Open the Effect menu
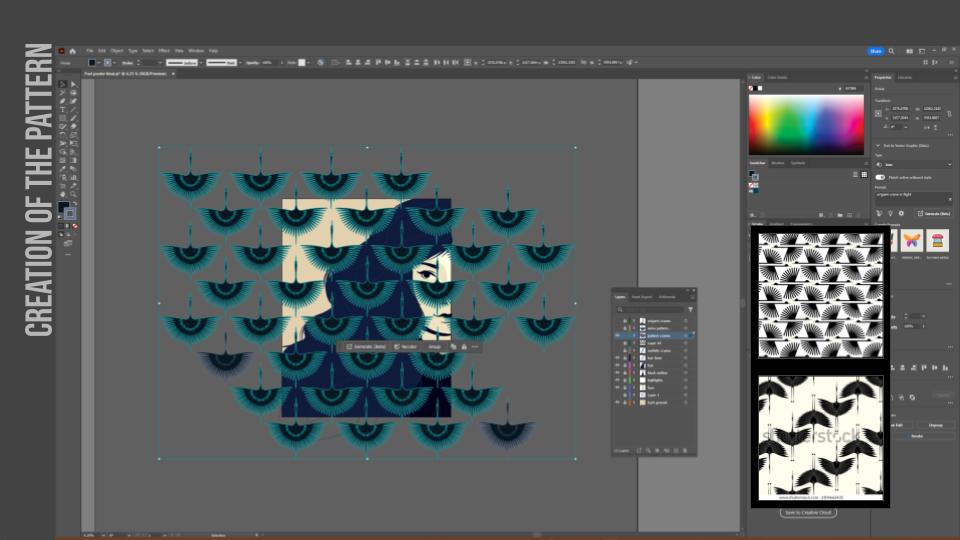 coord(164,51)
